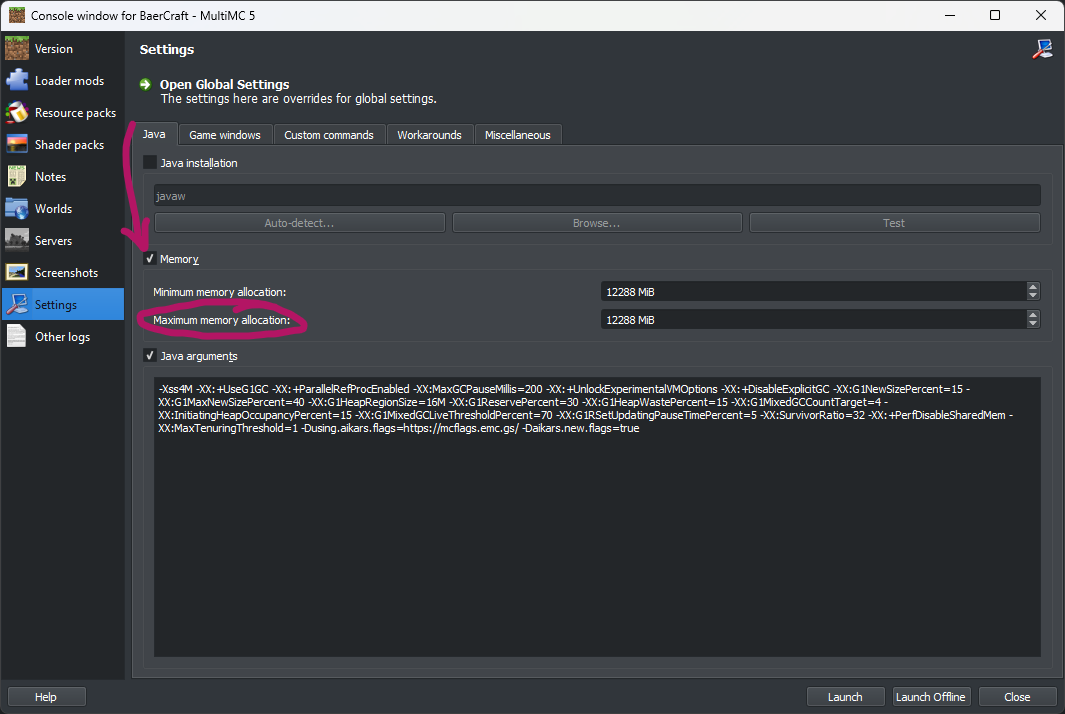Click the maximum memory allocation value field
The height and width of the screenshot is (714, 1065).
pos(814,319)
